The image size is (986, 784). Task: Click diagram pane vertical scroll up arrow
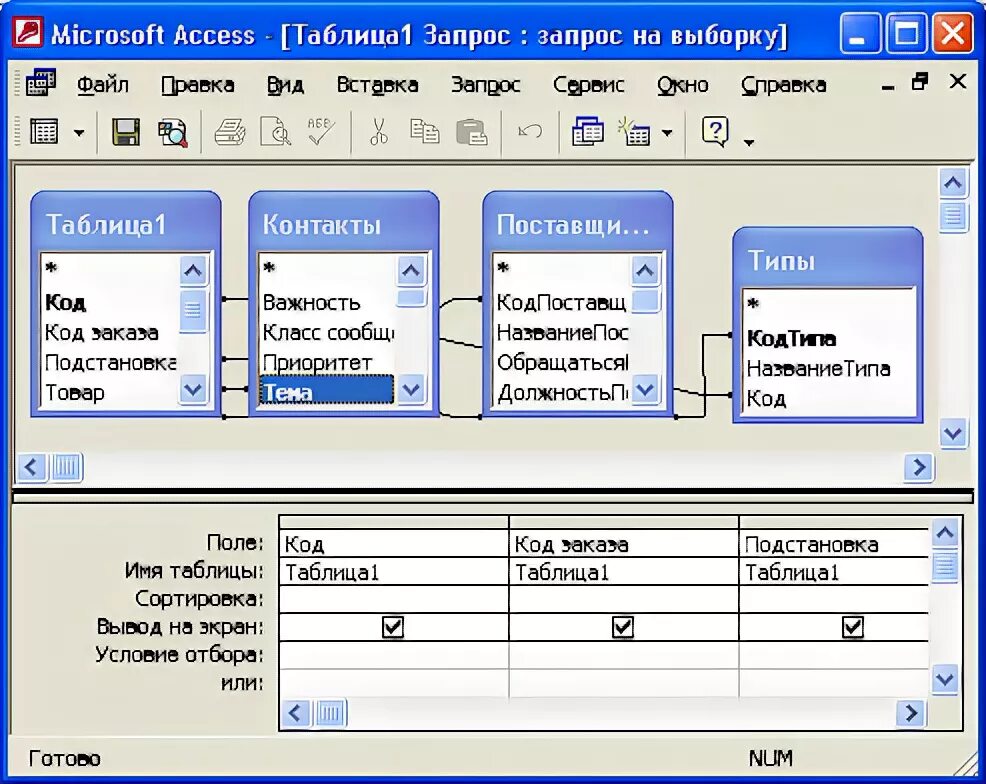tap(953, 184)
